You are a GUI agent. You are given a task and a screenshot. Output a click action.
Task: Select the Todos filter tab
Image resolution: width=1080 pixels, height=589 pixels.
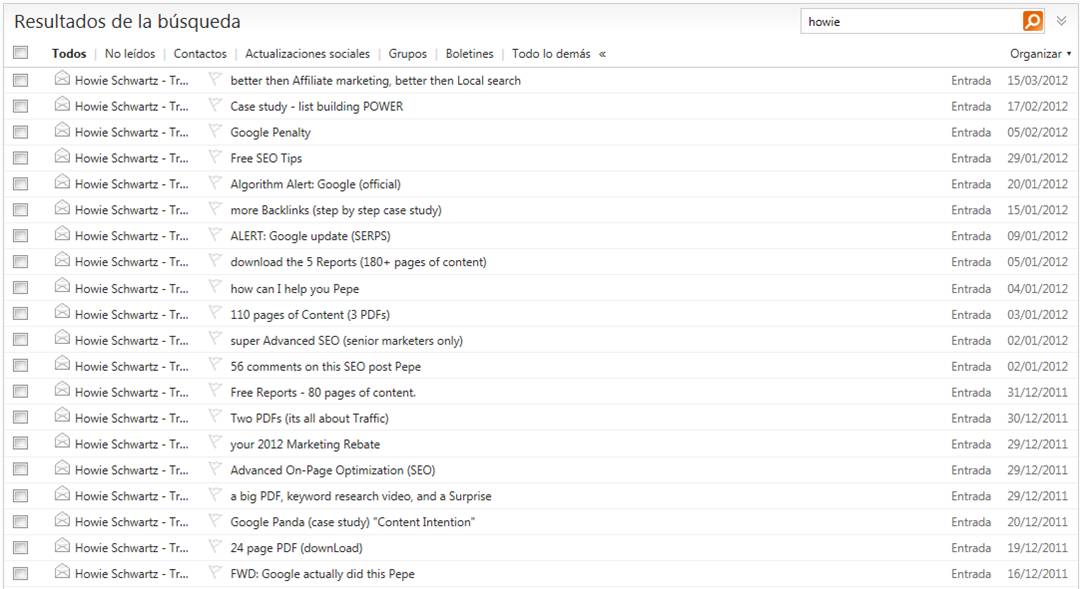coord(69,54)
